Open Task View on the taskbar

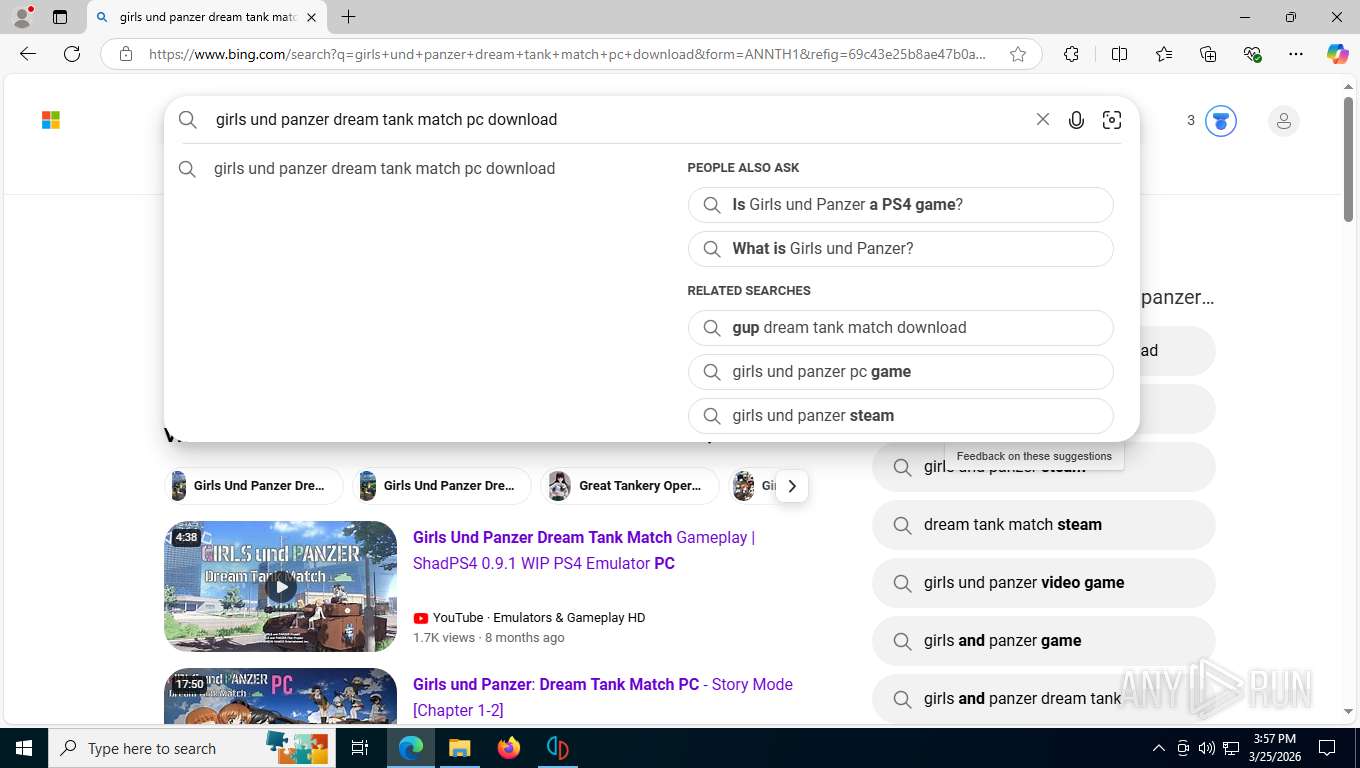[360, 748]
